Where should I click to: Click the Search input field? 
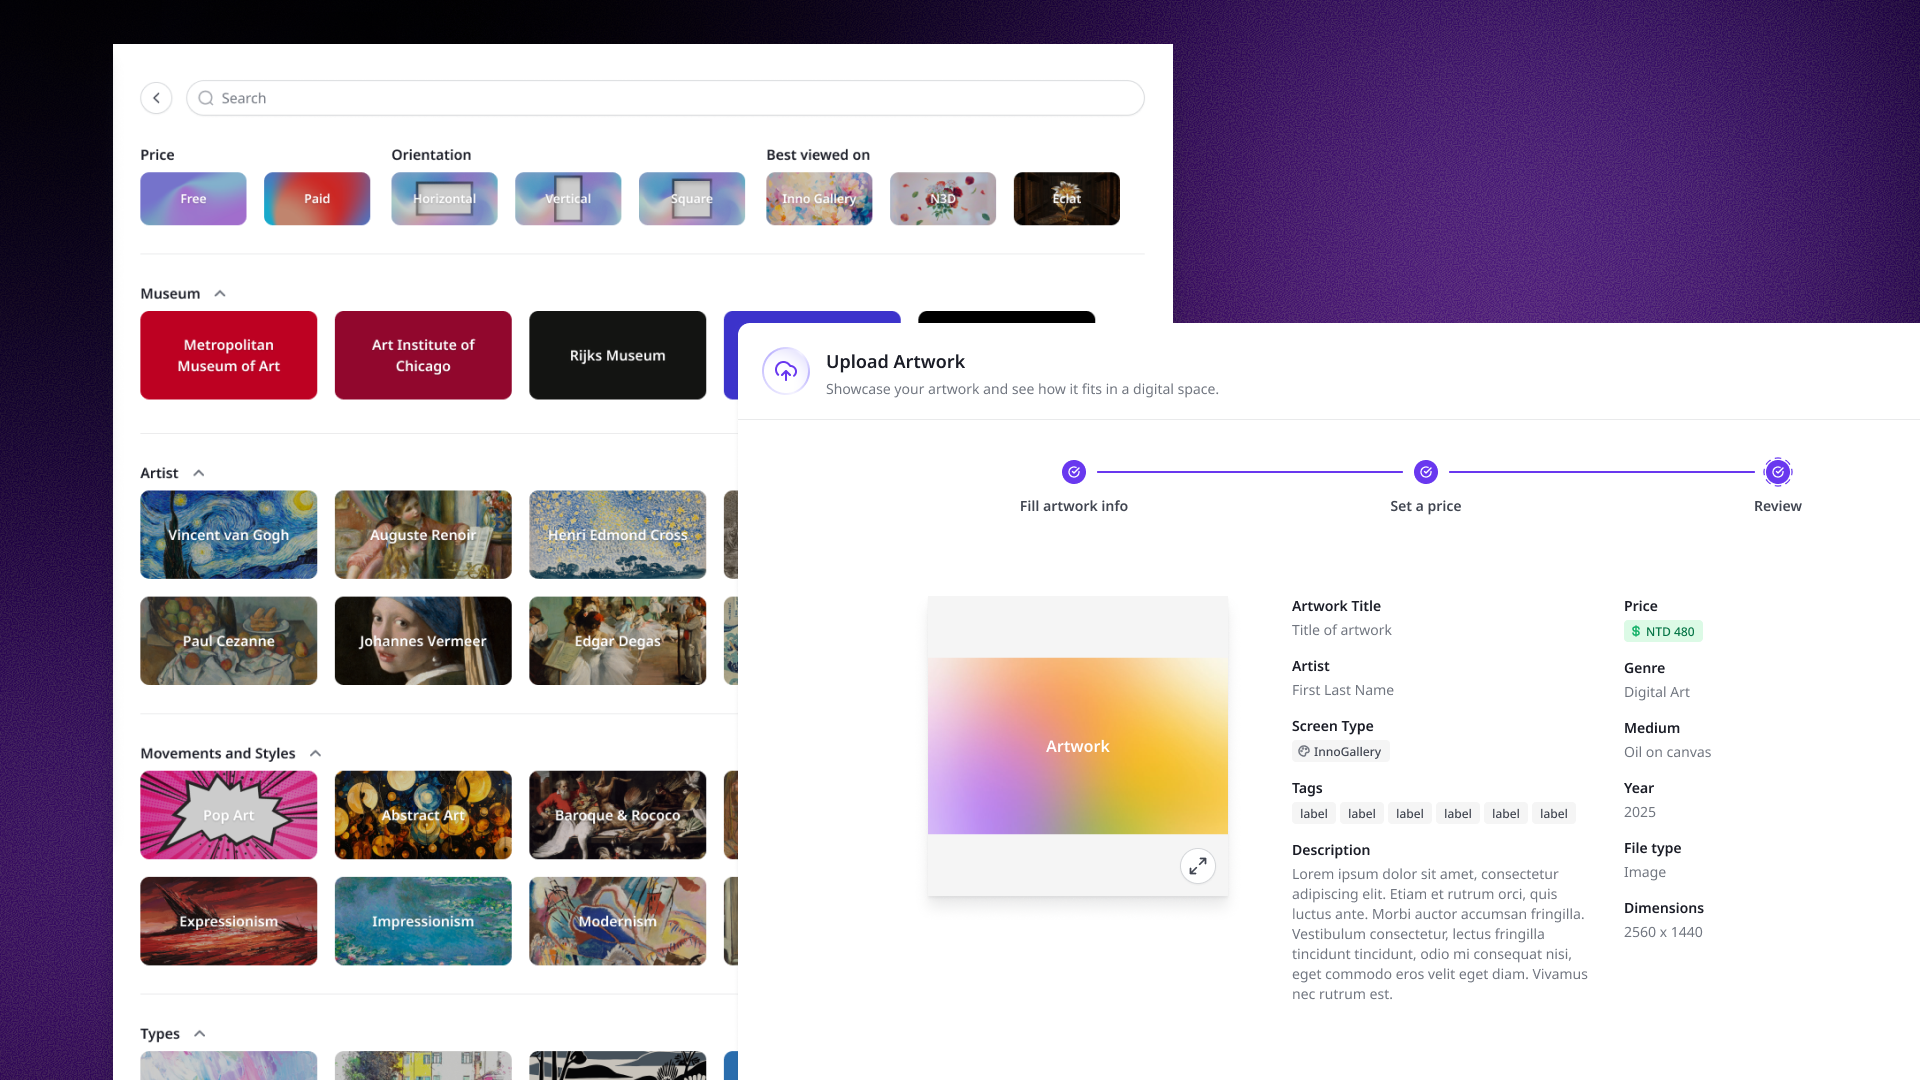665,98
